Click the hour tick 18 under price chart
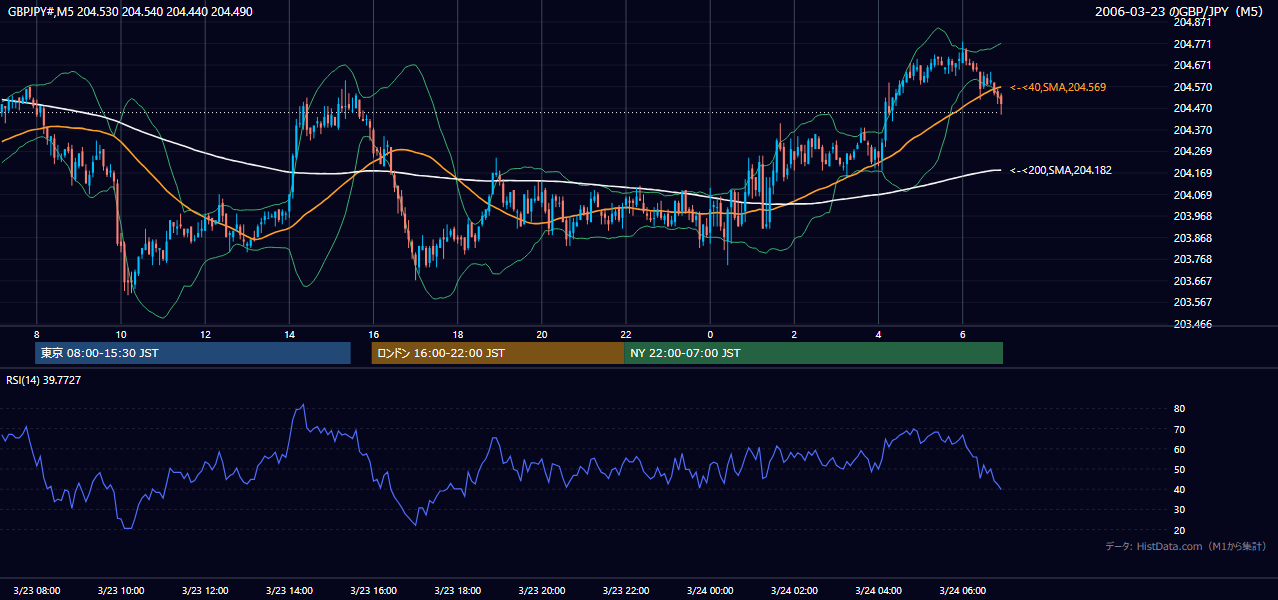The height and width of the screenshot is (600, 1278). (457, 334)
